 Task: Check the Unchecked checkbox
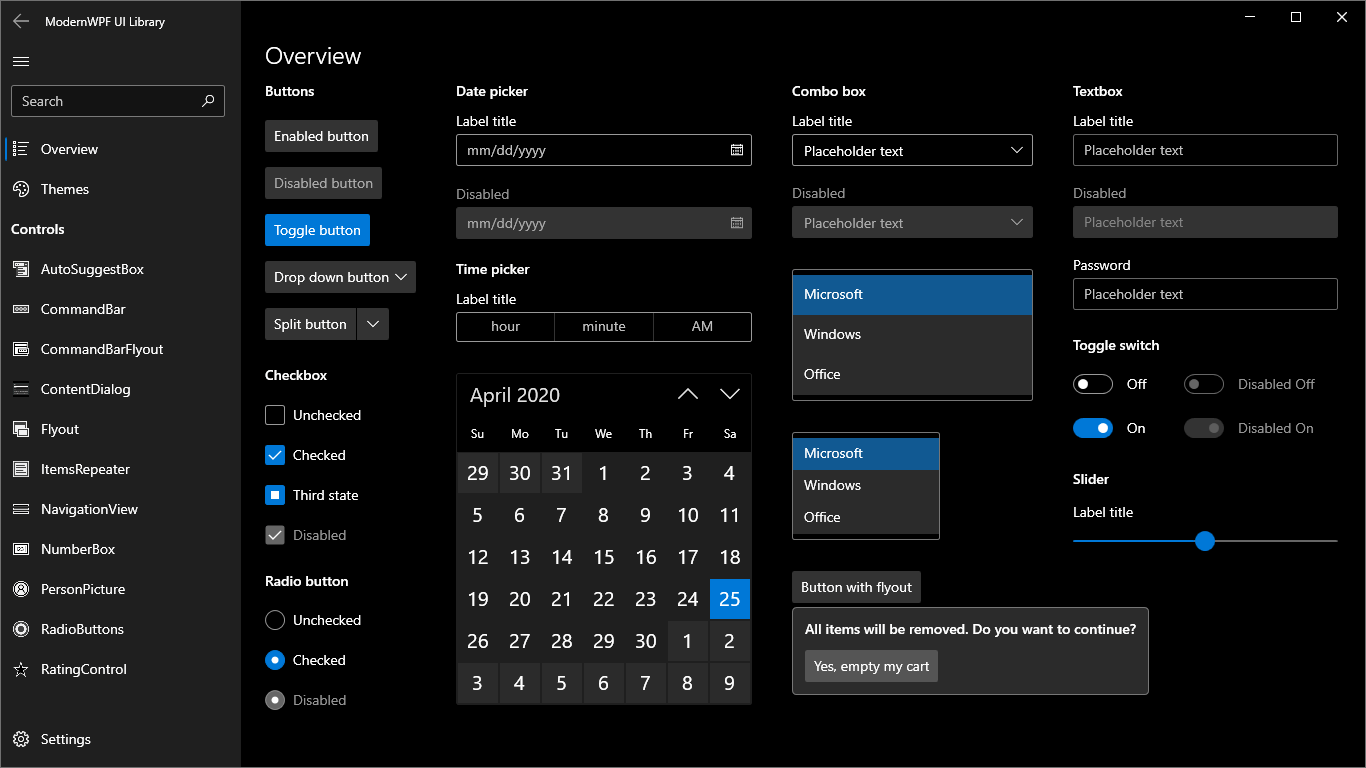275,415
